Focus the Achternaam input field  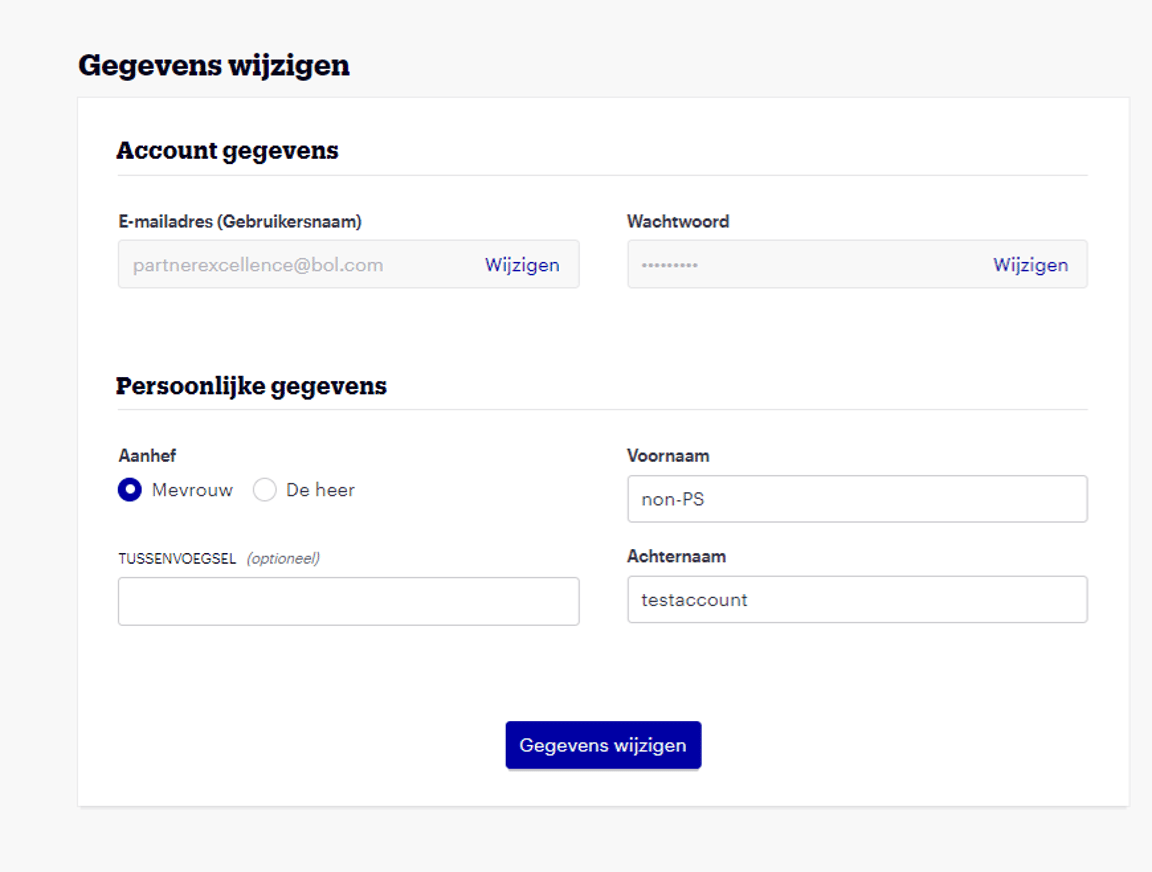coord(857,599)
